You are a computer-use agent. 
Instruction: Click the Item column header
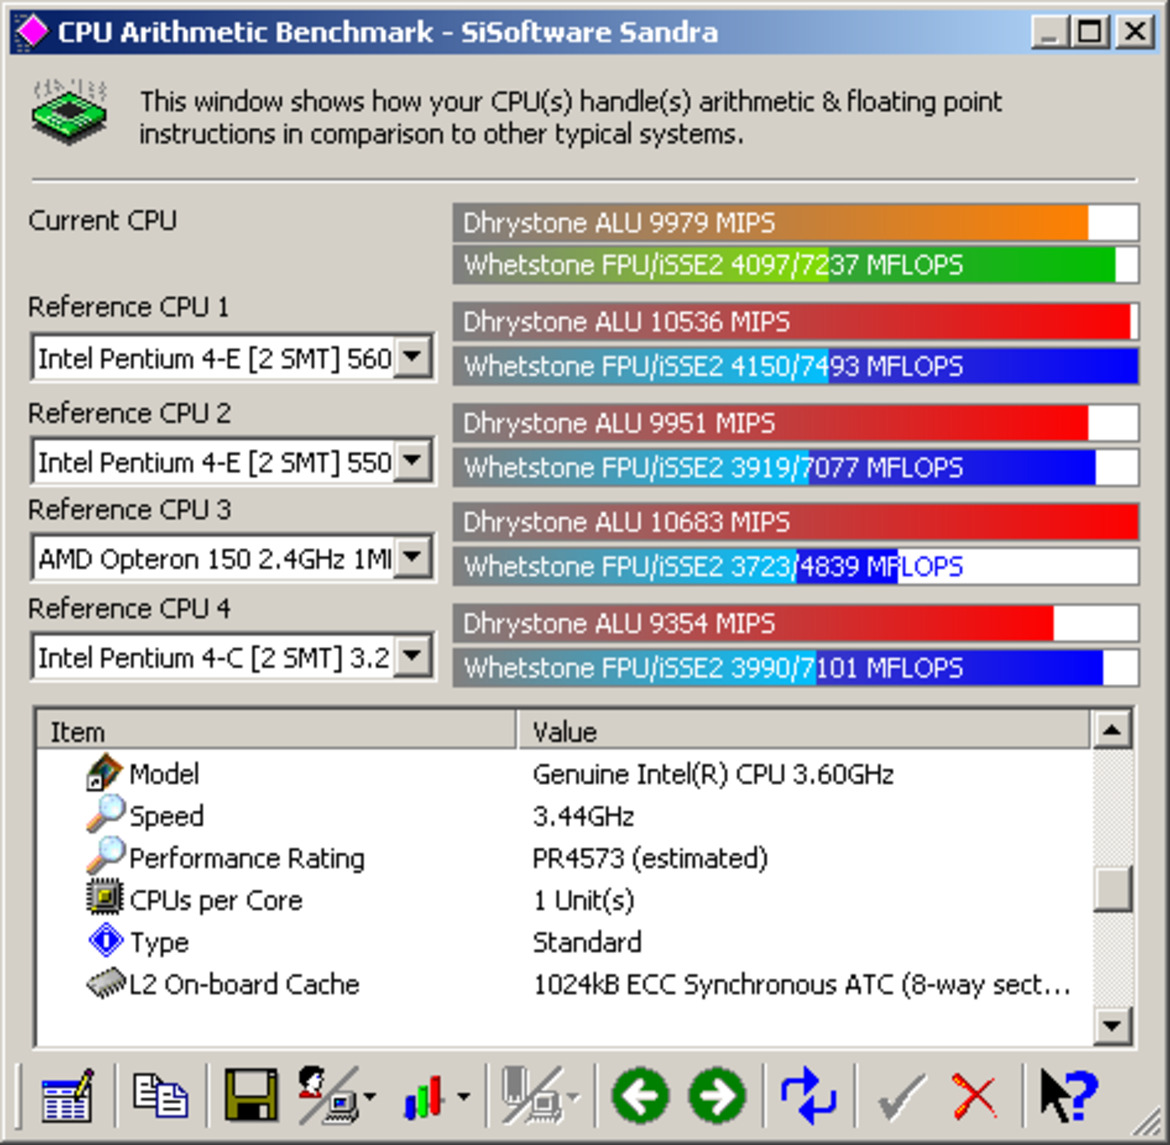click(x=276, y=731)
